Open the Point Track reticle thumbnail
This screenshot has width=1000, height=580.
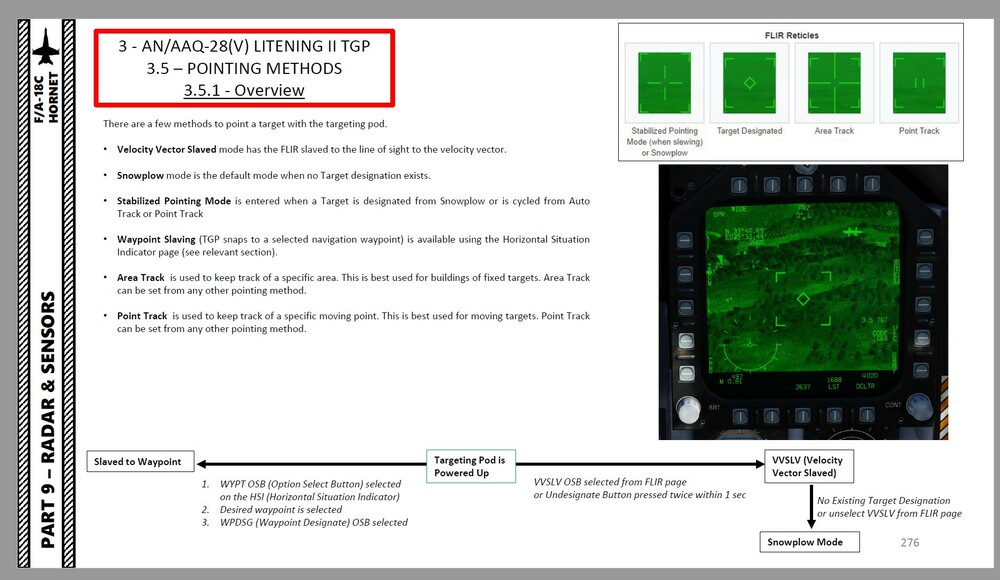(x=919, y=83)
